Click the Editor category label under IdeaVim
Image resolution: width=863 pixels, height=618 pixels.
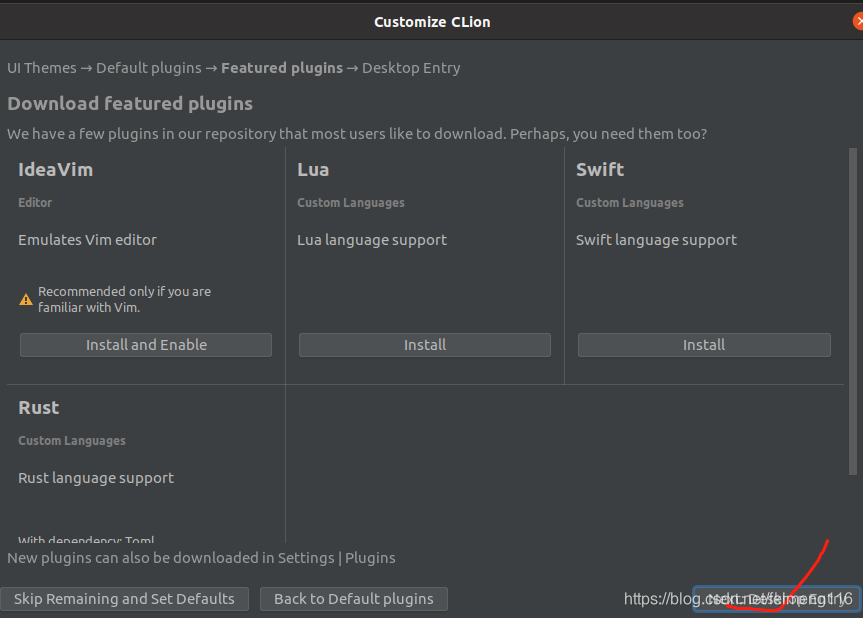(x=35, y=203)
